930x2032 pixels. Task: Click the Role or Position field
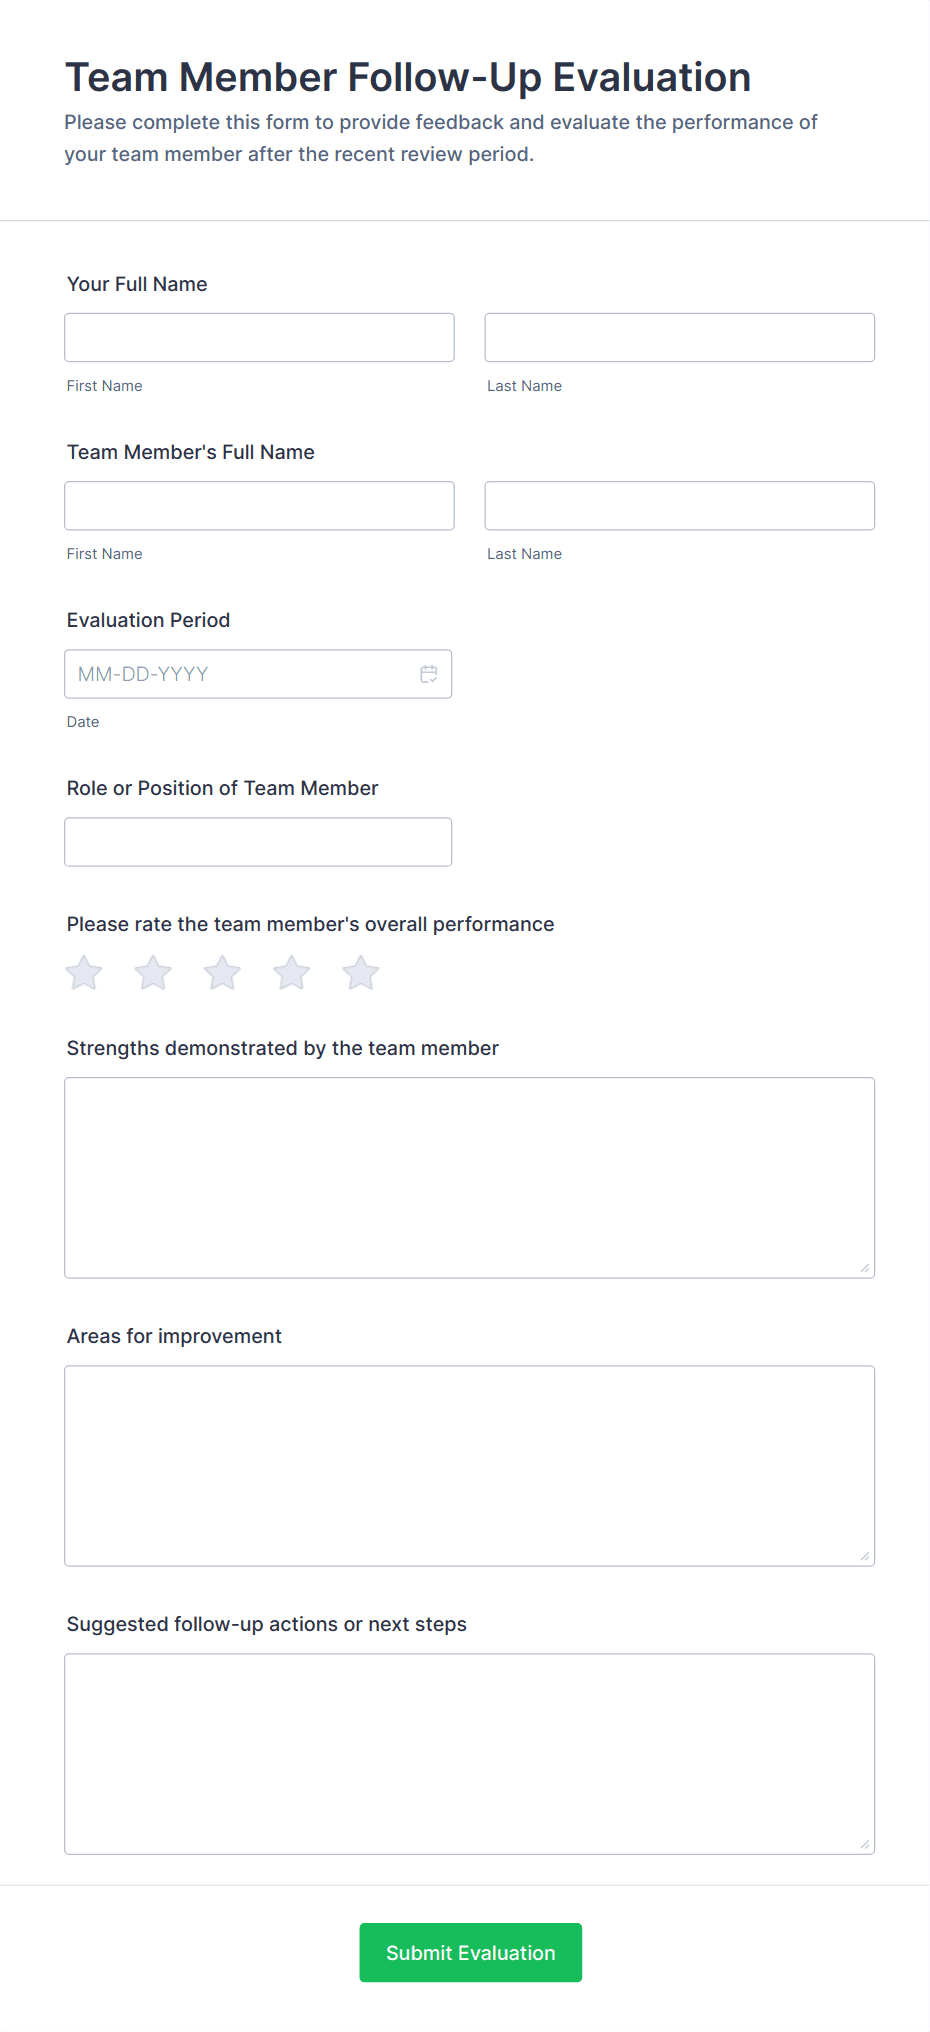258,841
